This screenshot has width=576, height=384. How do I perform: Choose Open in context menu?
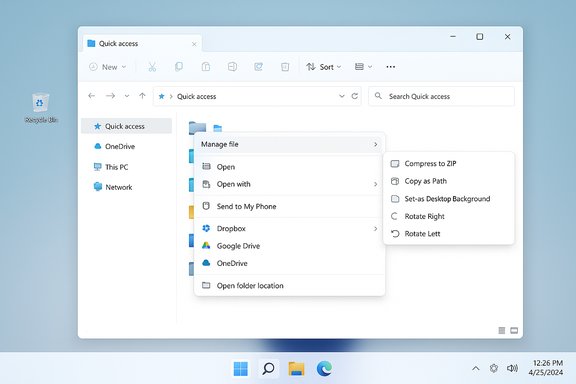pyautogui.click(x=289, y=167)
